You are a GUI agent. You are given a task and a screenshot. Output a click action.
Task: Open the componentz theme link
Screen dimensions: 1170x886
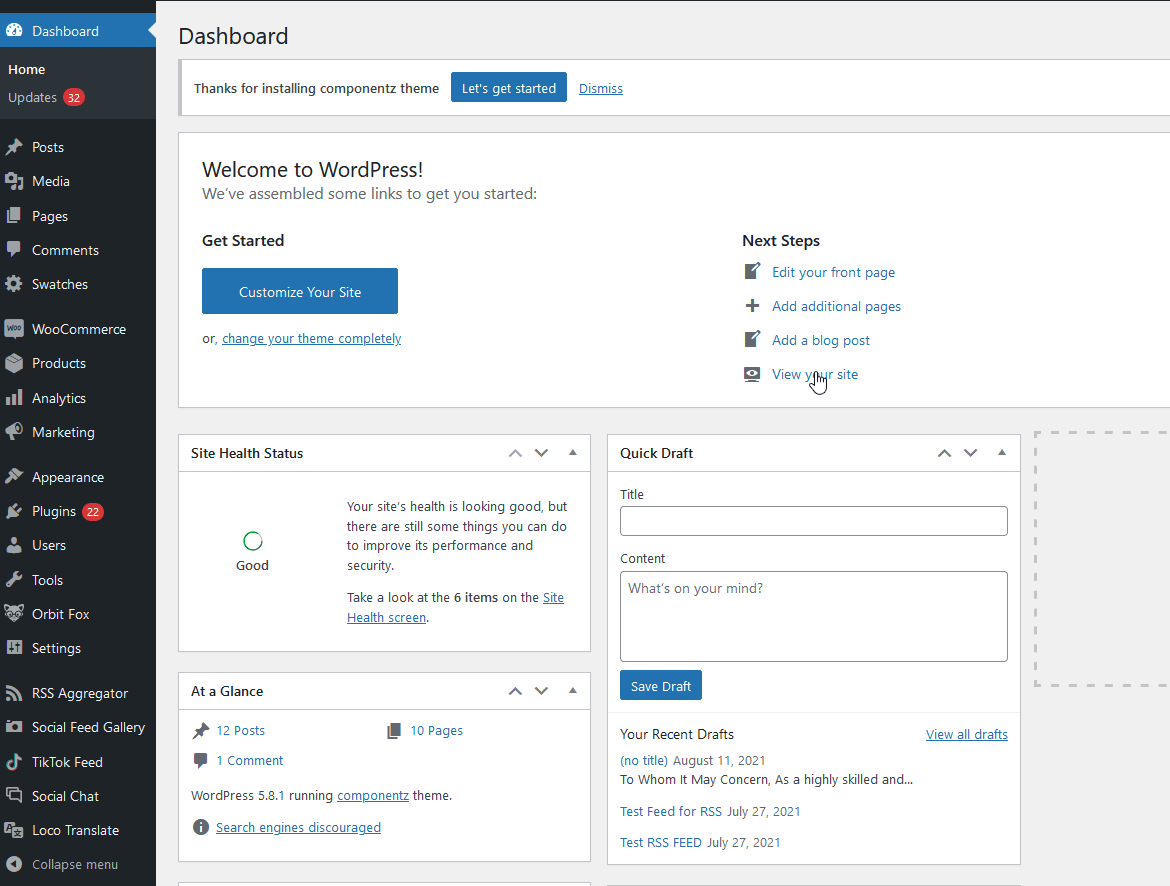point(373,796)
